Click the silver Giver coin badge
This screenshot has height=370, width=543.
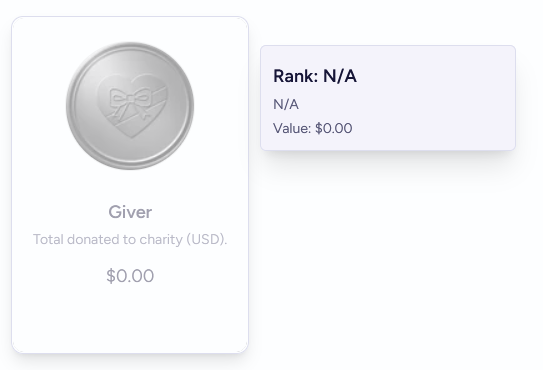pyautogui.click(x=130, y=106)
